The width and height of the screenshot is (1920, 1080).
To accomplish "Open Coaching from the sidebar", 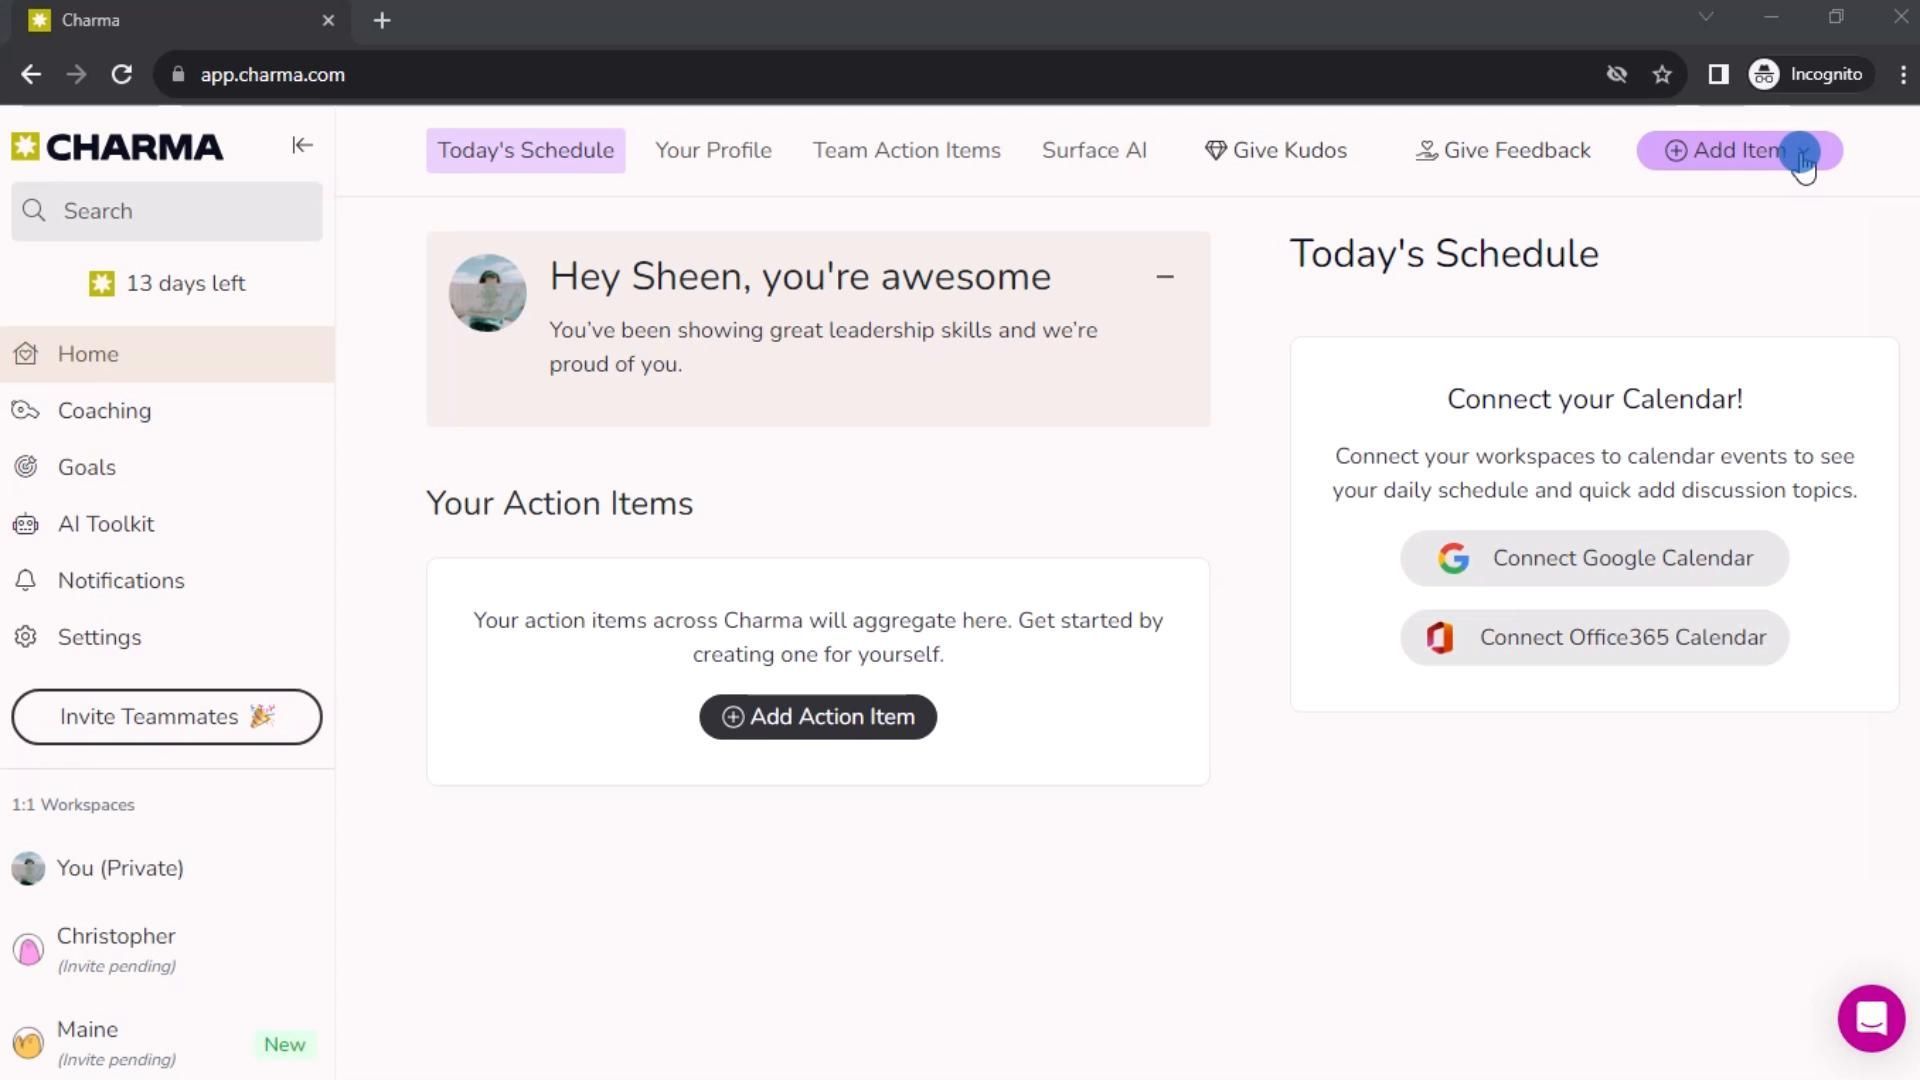I will click(x=104, y=411).
